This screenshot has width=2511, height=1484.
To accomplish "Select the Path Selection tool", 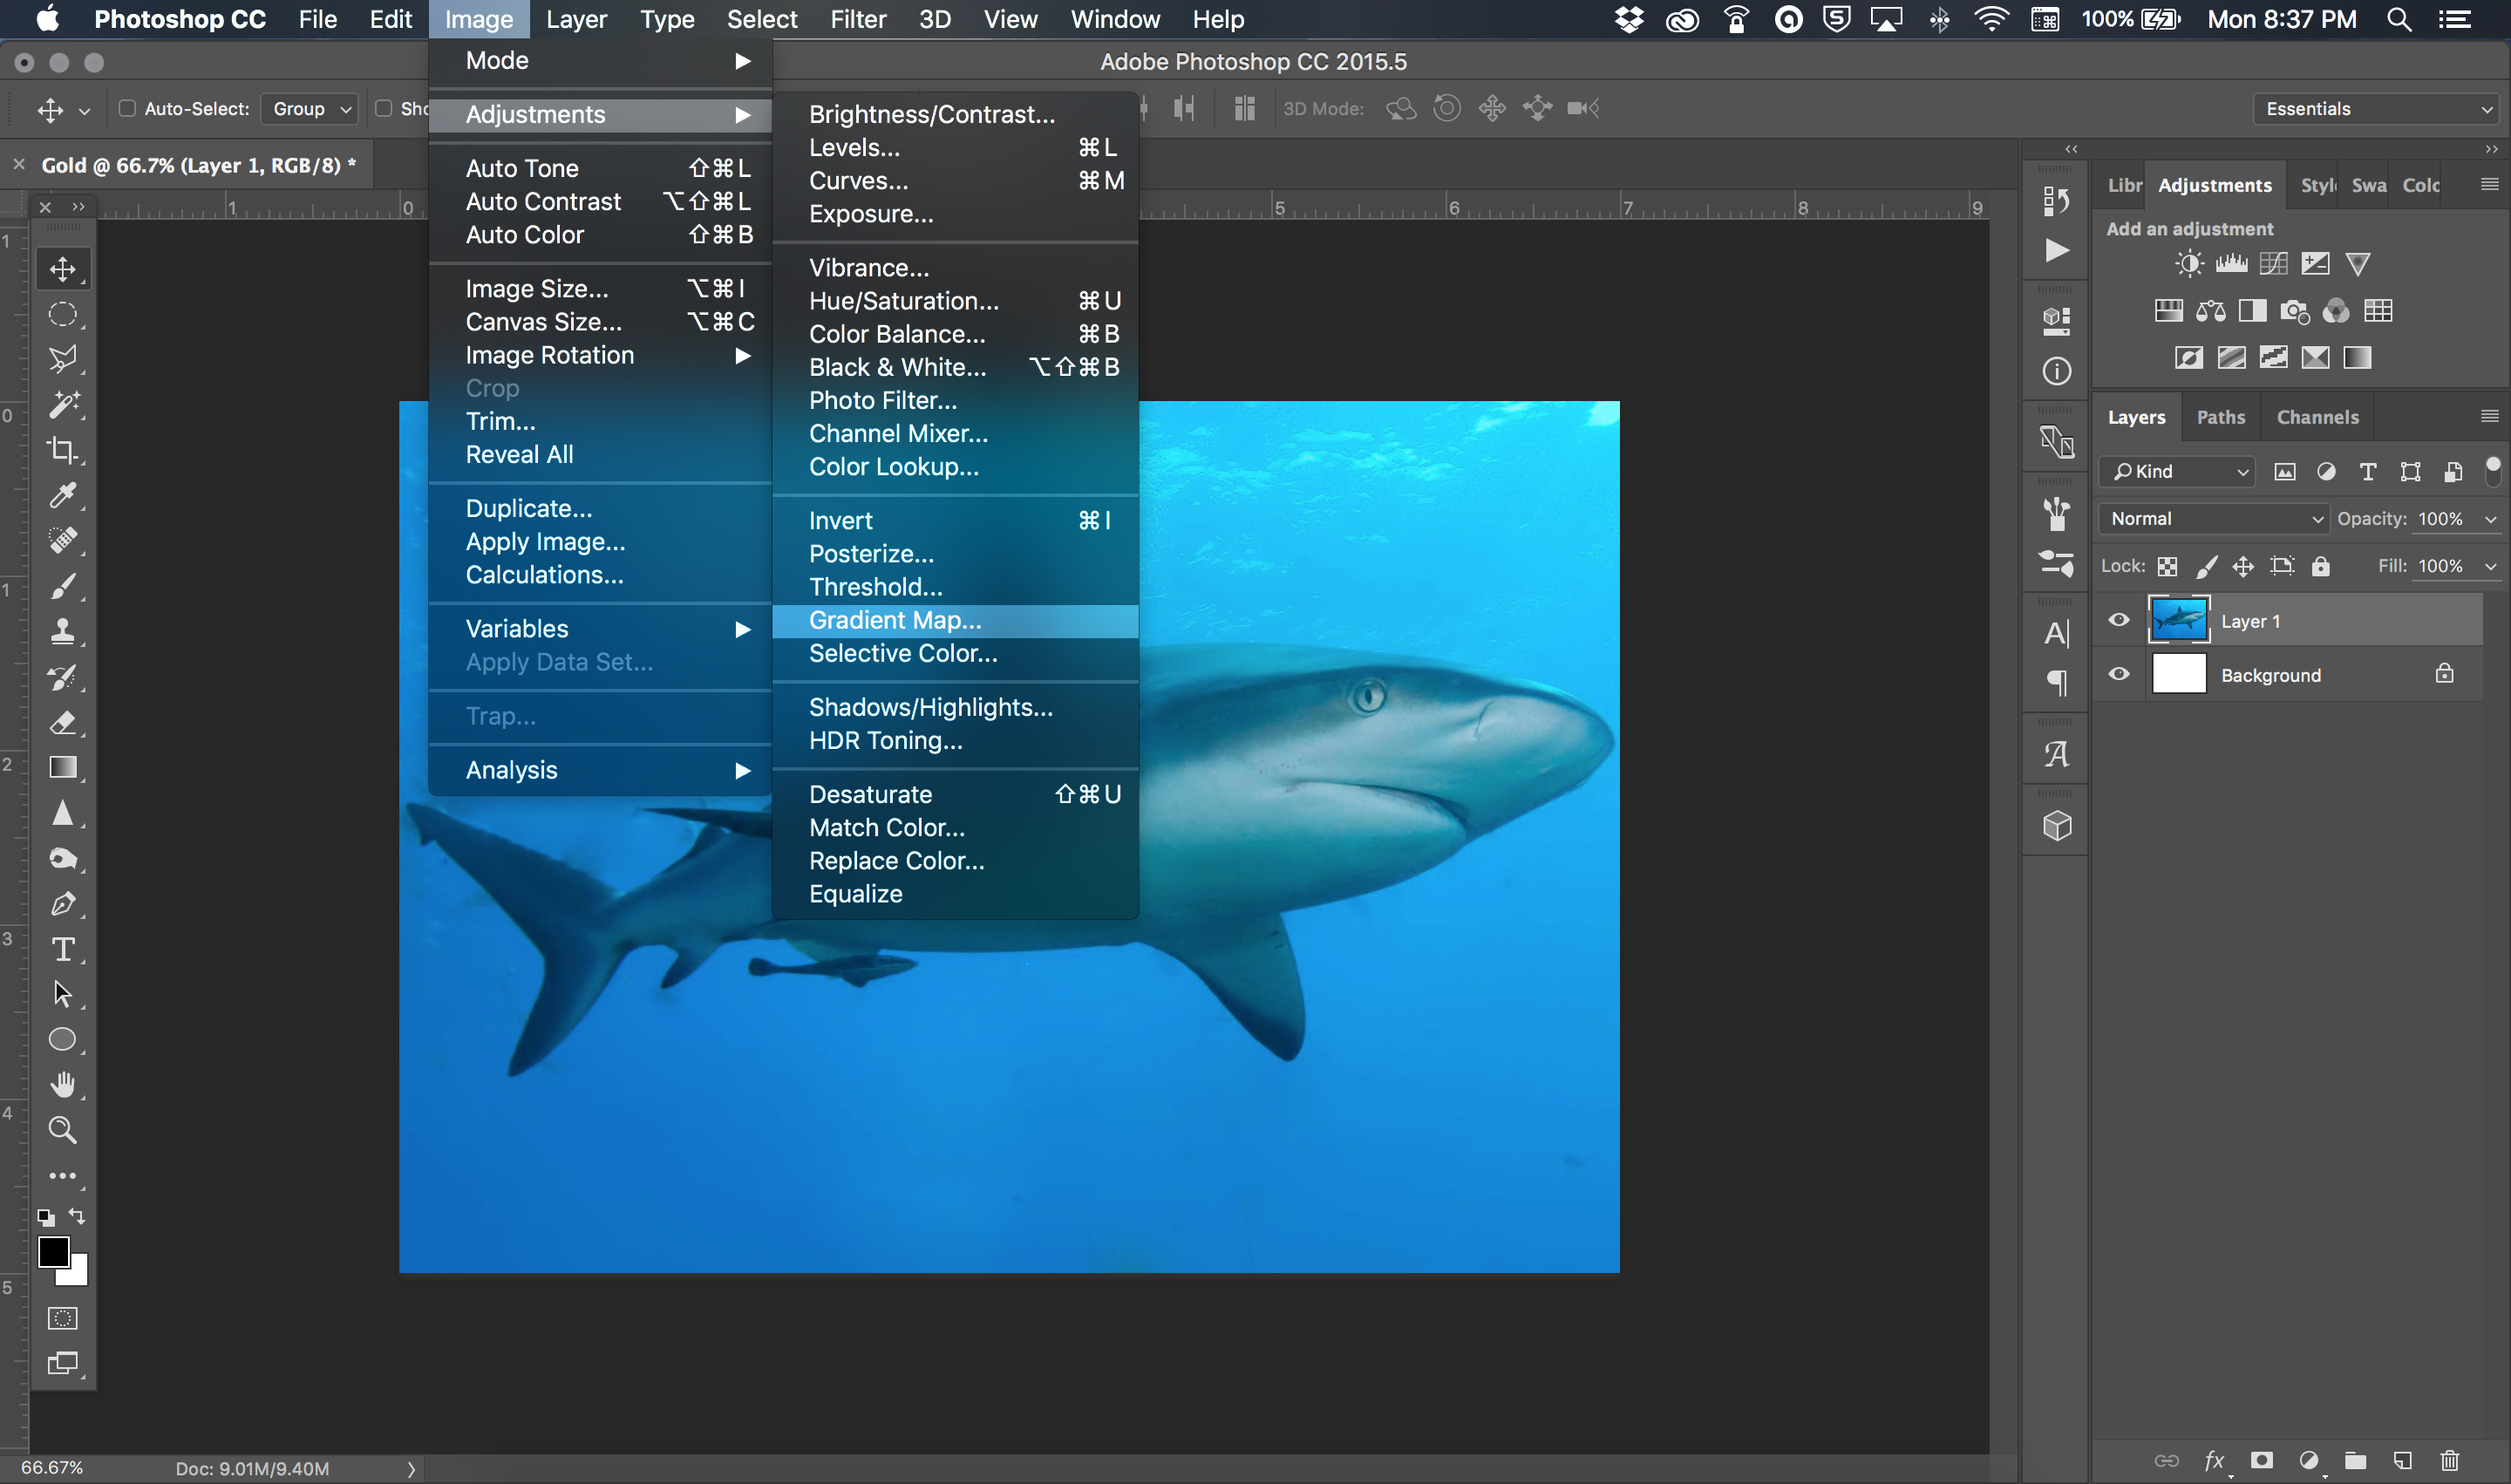I will point(62,995).
